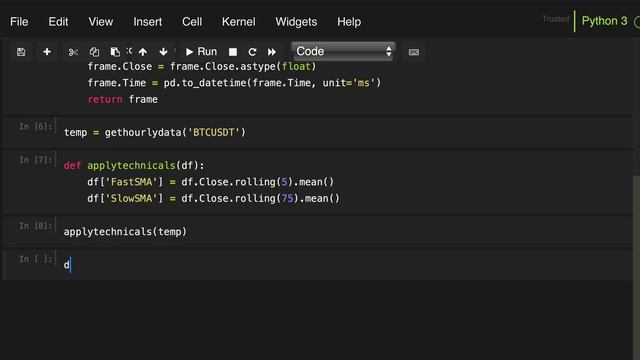Click the 'return frame' line
Screen dimensions: 640x360
pos(122,99)
